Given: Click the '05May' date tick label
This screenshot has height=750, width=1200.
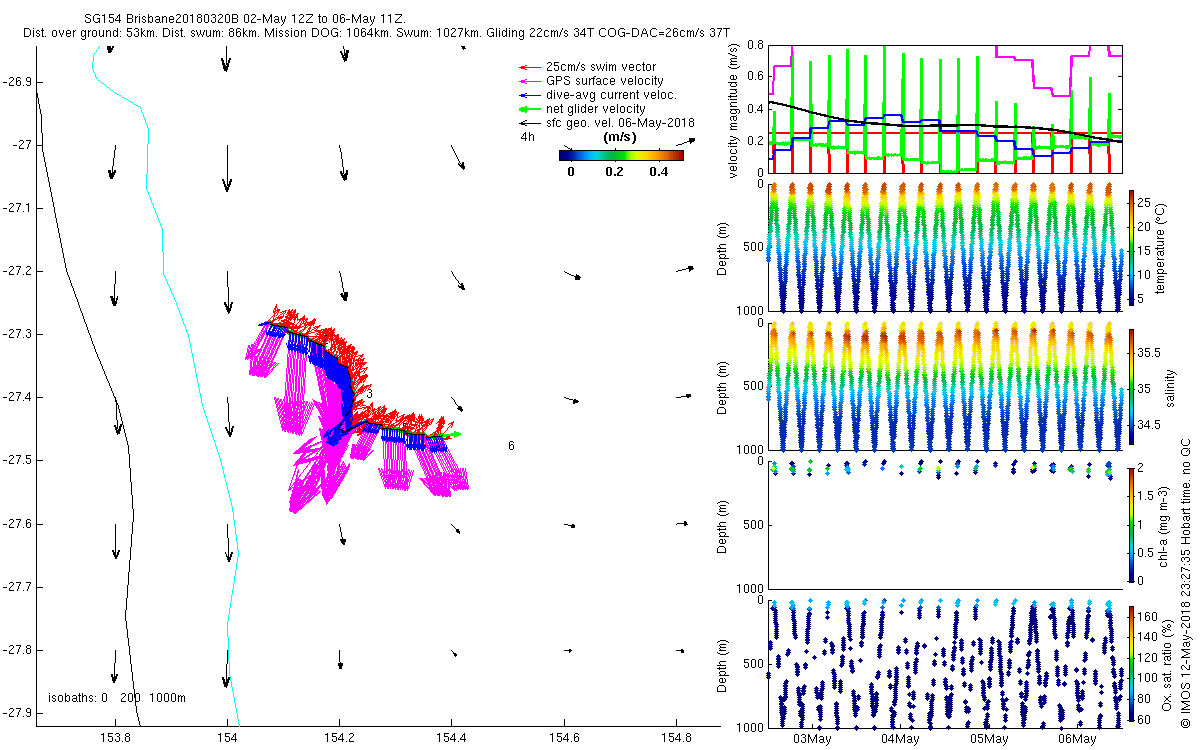Looking at the screenshot, I should click(987, 739).
